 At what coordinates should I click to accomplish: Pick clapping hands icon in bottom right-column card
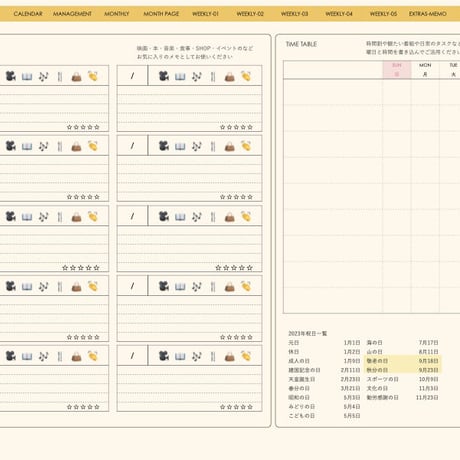click(x=246, y=356)
